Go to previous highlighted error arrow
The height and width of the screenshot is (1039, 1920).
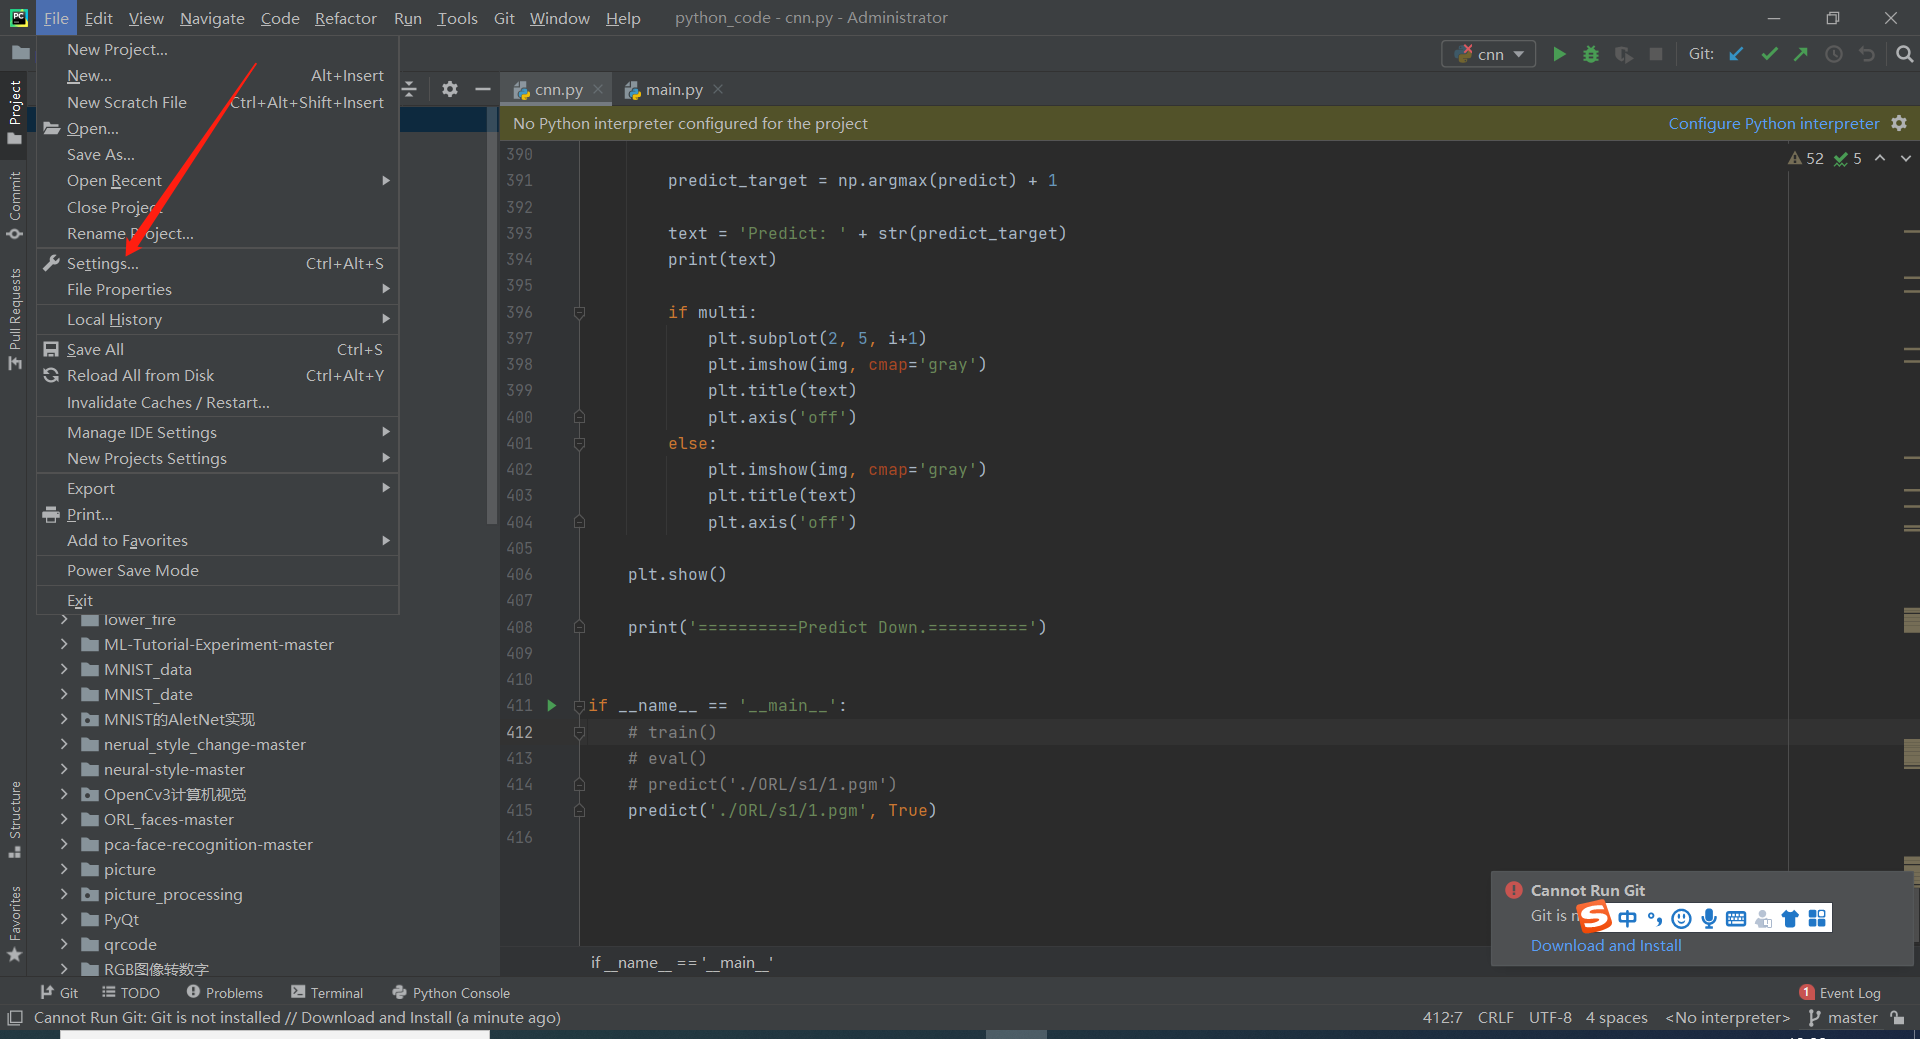[x=1880, y=158]
